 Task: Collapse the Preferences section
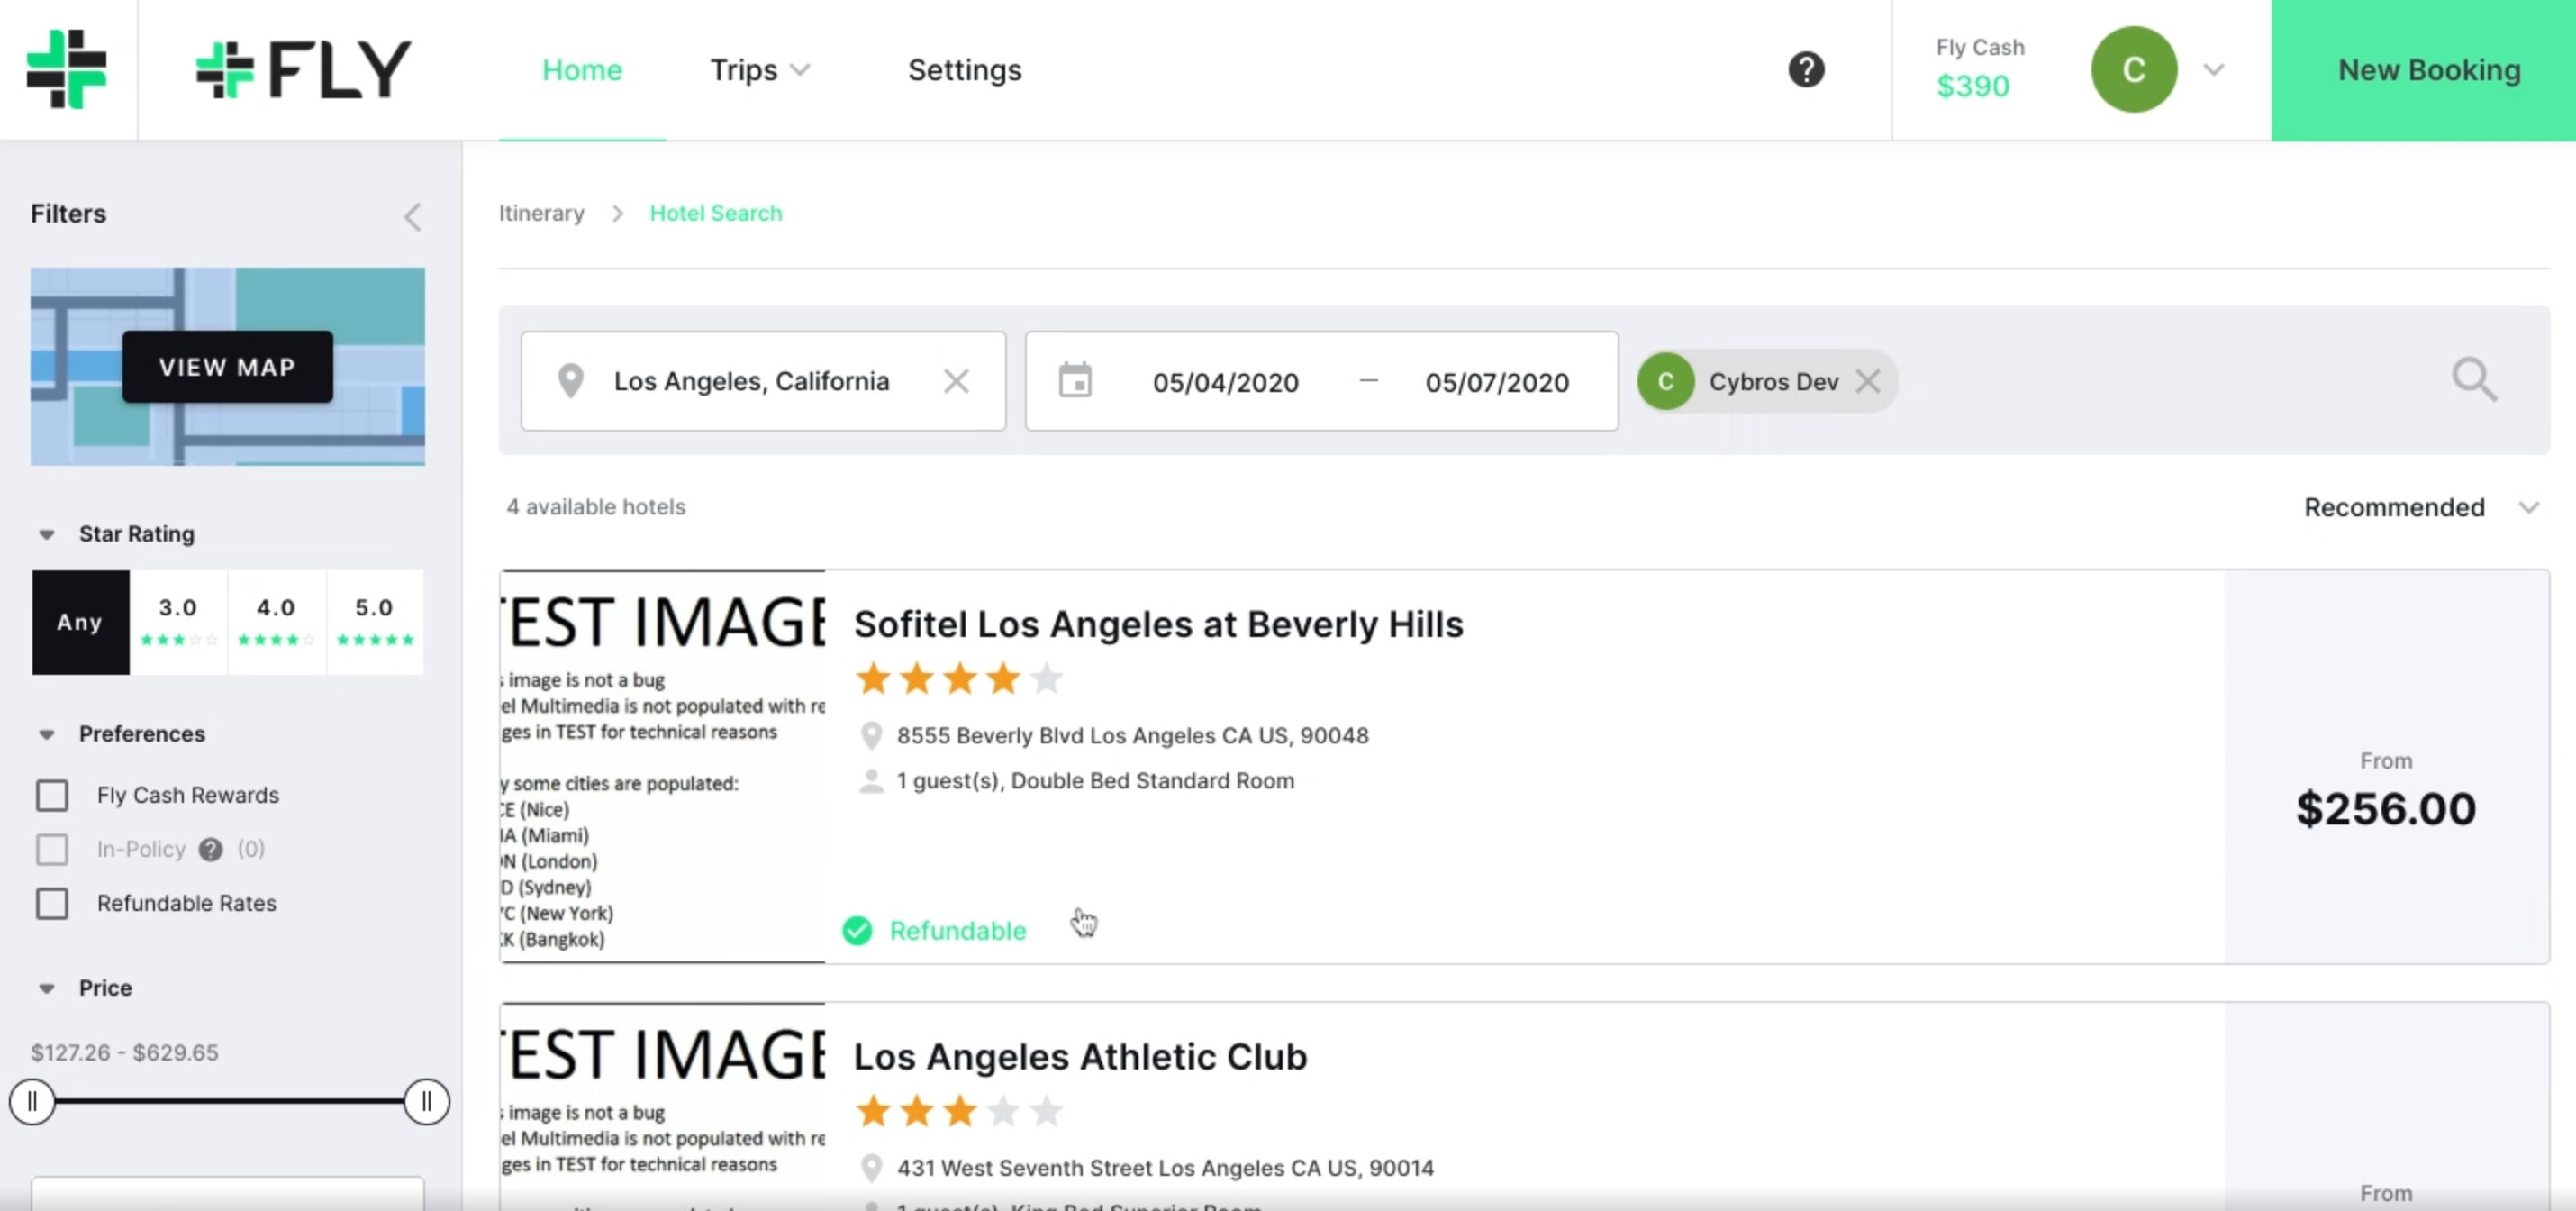point(46,734)
